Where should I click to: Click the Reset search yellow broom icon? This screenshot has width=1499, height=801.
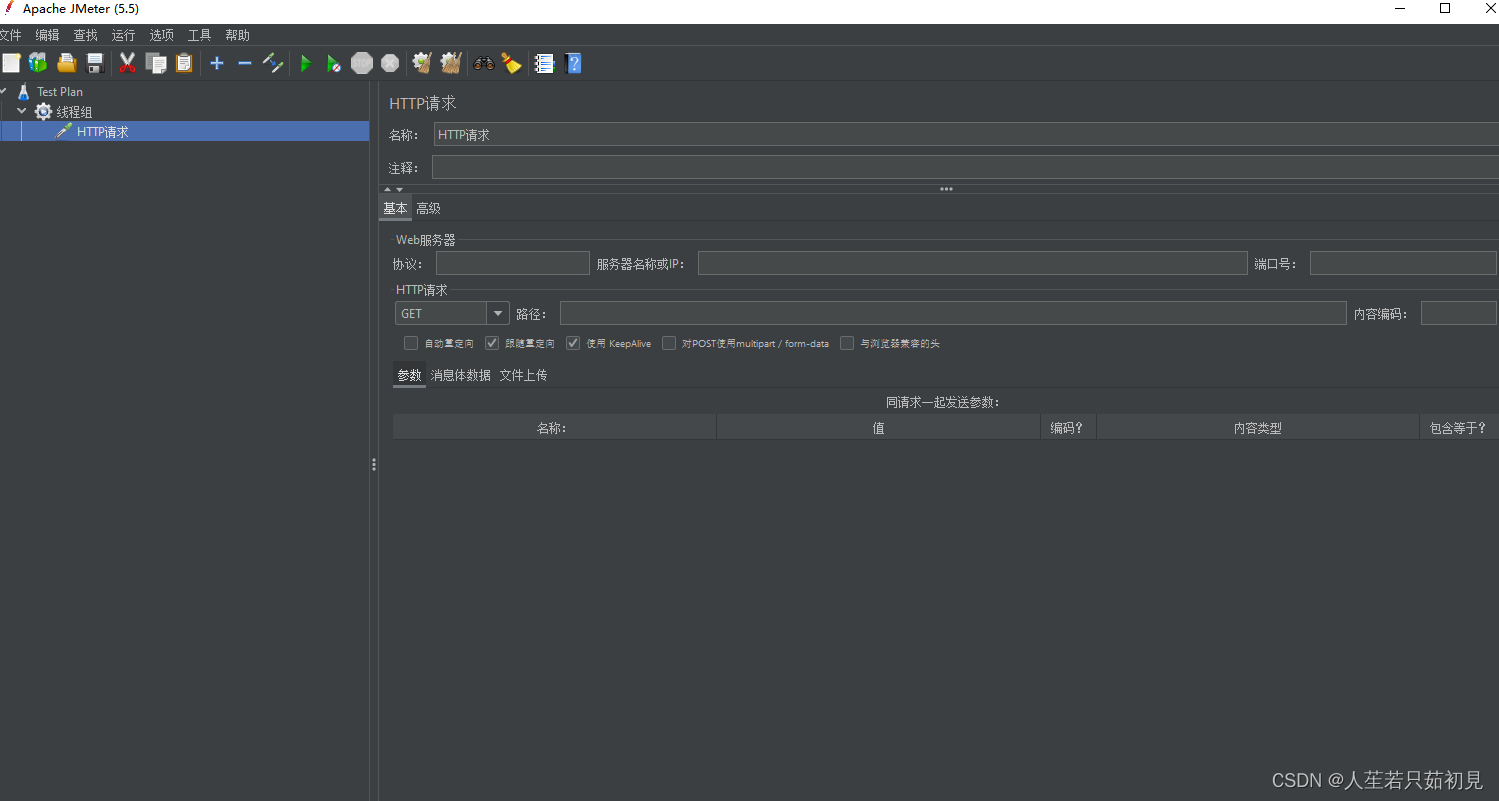click(x=512, y=63)
